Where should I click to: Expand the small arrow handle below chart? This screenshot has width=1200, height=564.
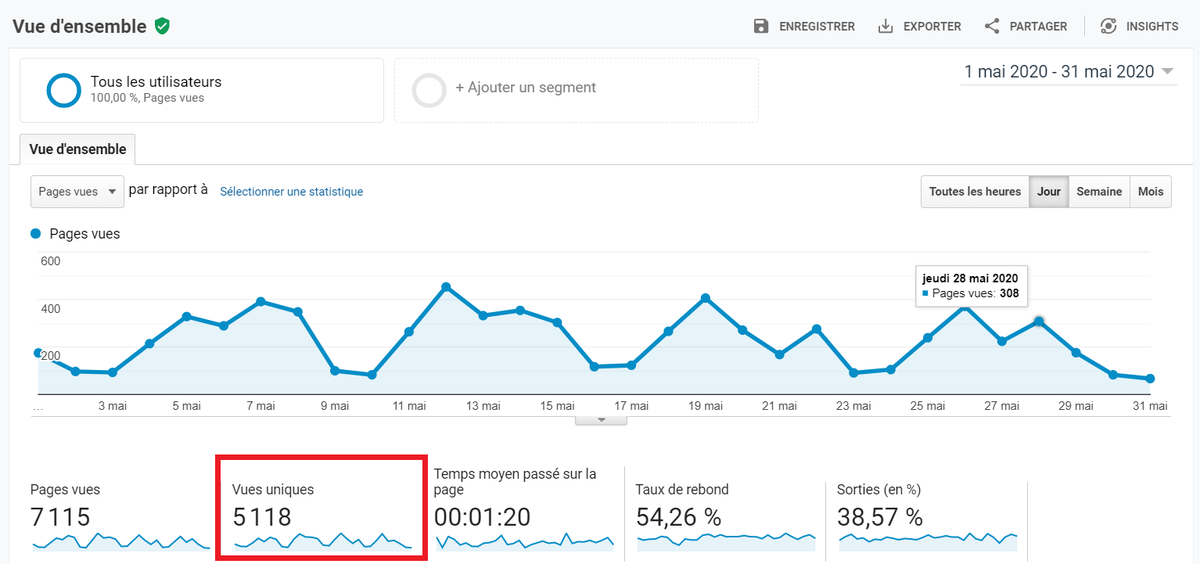[x=601, y=420]
